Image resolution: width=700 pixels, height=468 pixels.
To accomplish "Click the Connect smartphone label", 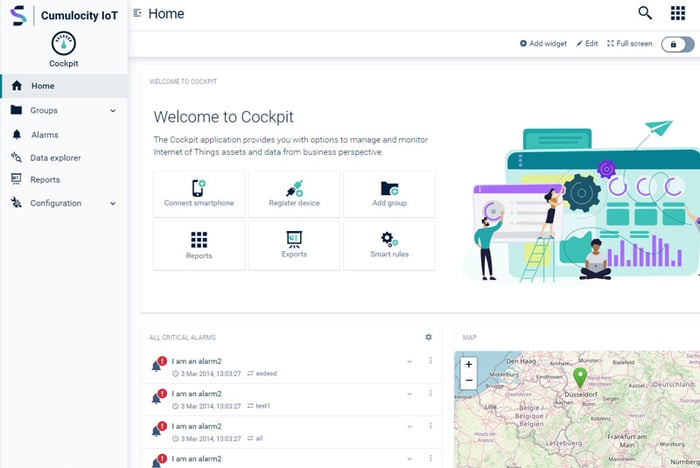I will click(199, 203).
